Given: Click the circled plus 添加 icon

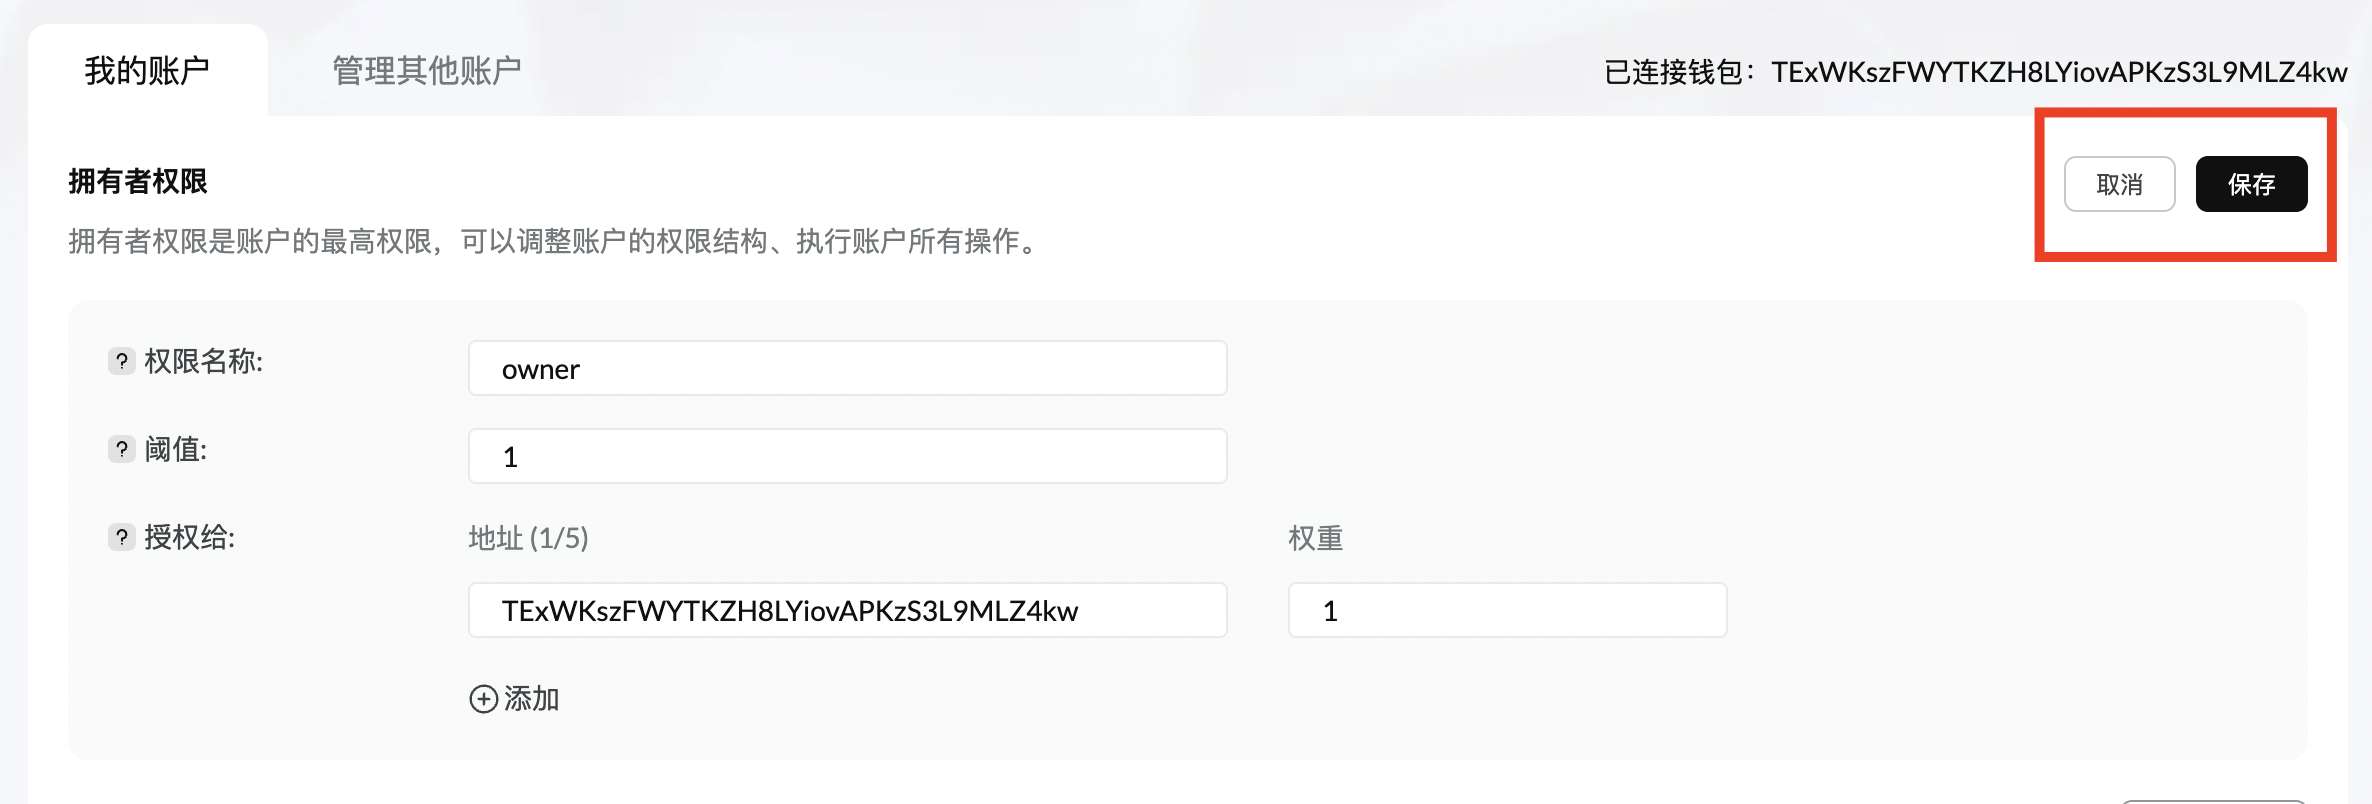Looking at the screenshot, I should tap(483, 698).
